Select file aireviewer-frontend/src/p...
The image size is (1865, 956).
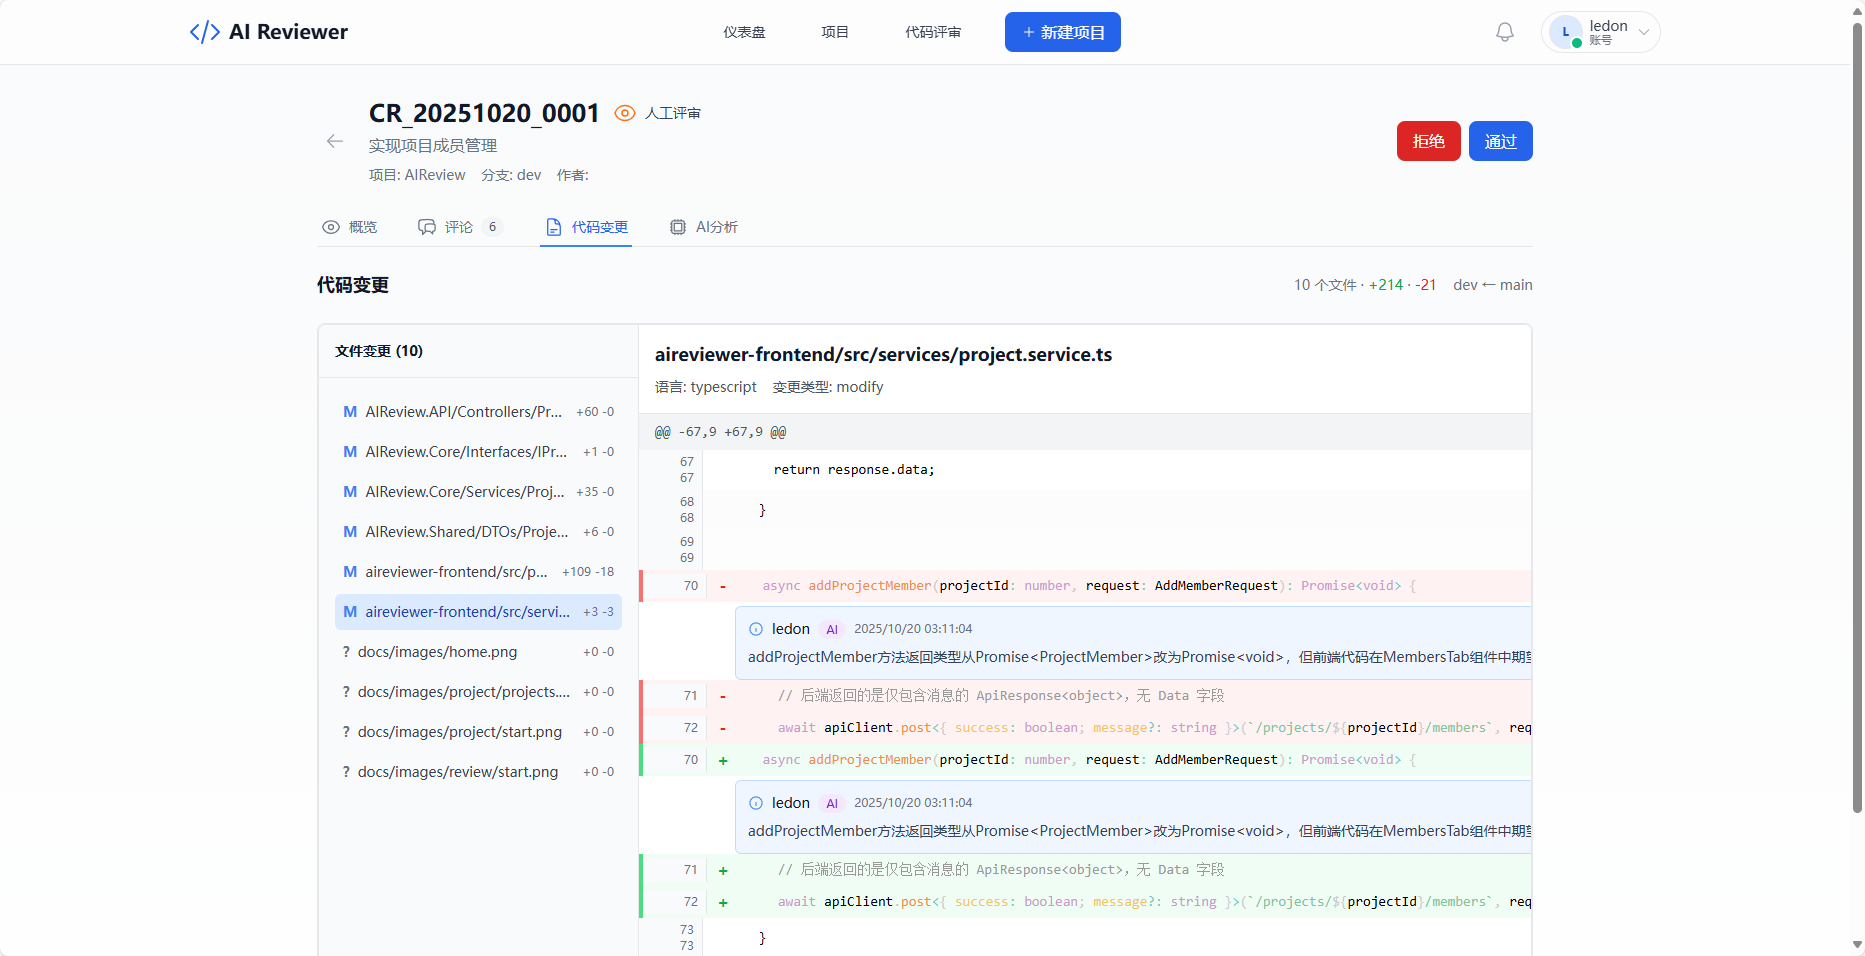[x=478, y=572]
